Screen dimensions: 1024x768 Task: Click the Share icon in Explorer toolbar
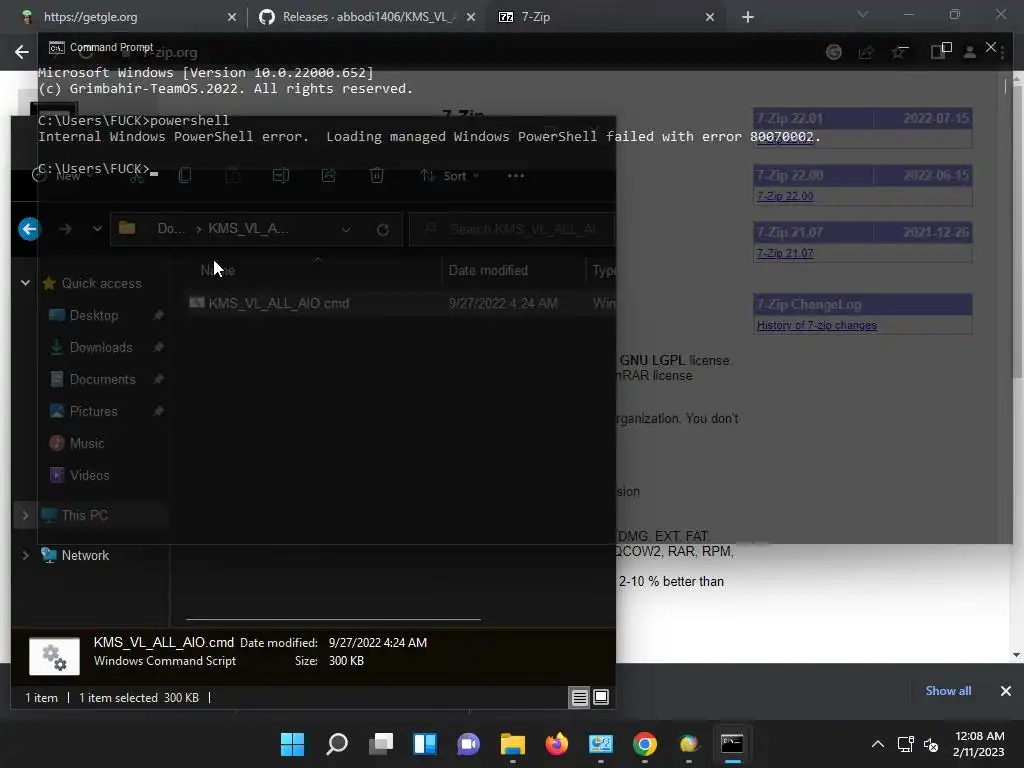click(328, 176)
